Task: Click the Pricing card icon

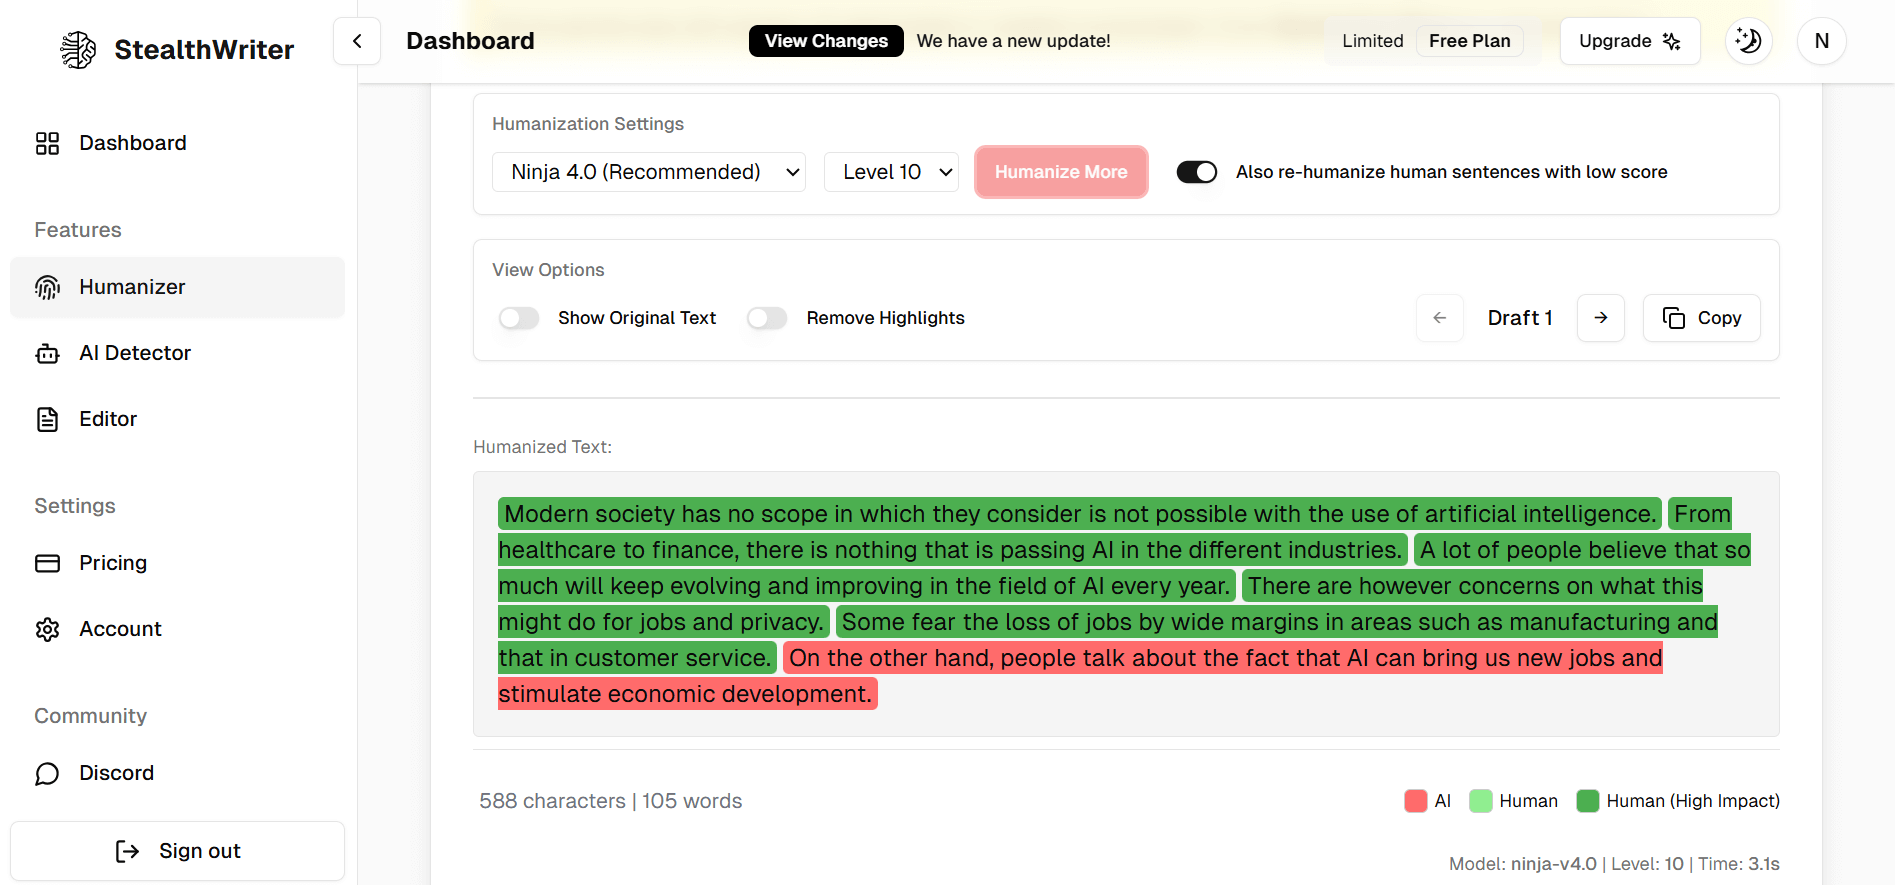Action: point(47,563)
